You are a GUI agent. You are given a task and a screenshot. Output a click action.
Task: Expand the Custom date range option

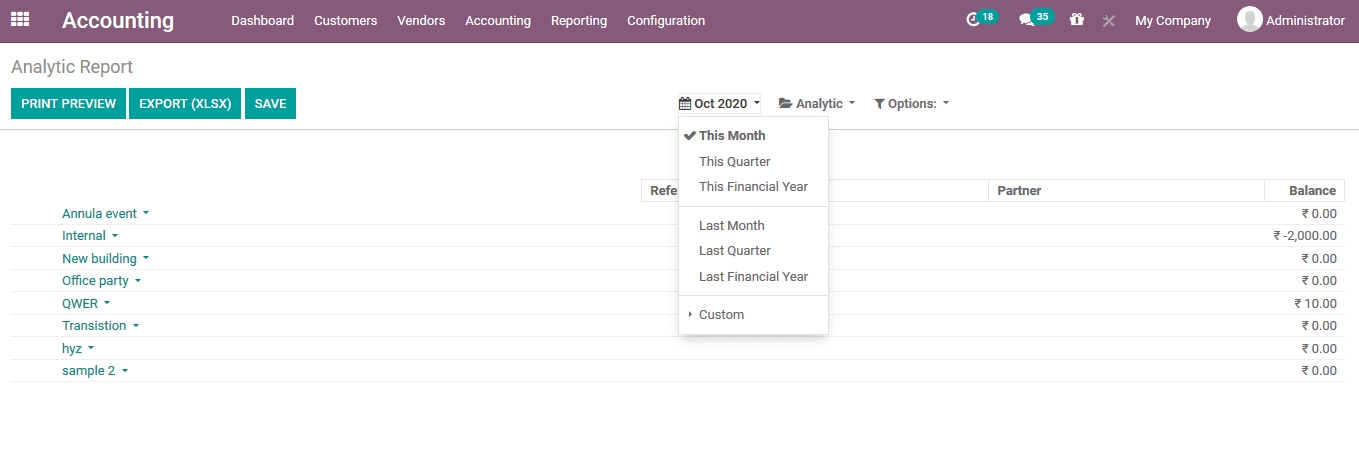(721, 315)
